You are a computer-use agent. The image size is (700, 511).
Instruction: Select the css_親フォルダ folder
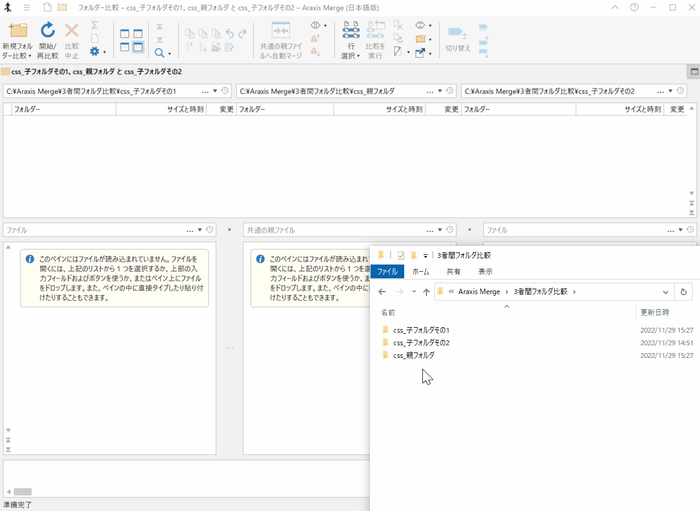413,355
